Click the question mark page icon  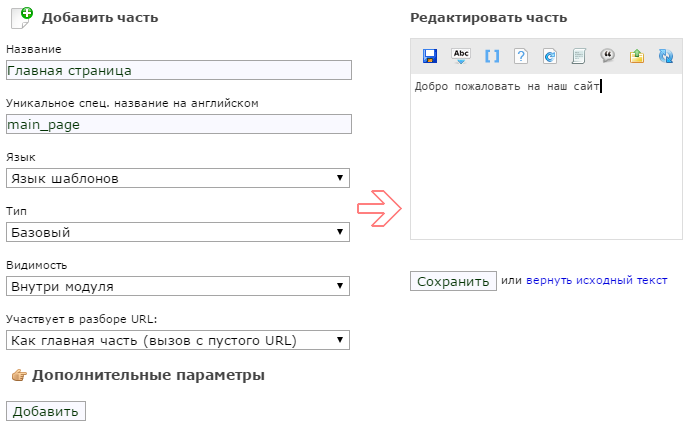[x=521, y=56]
